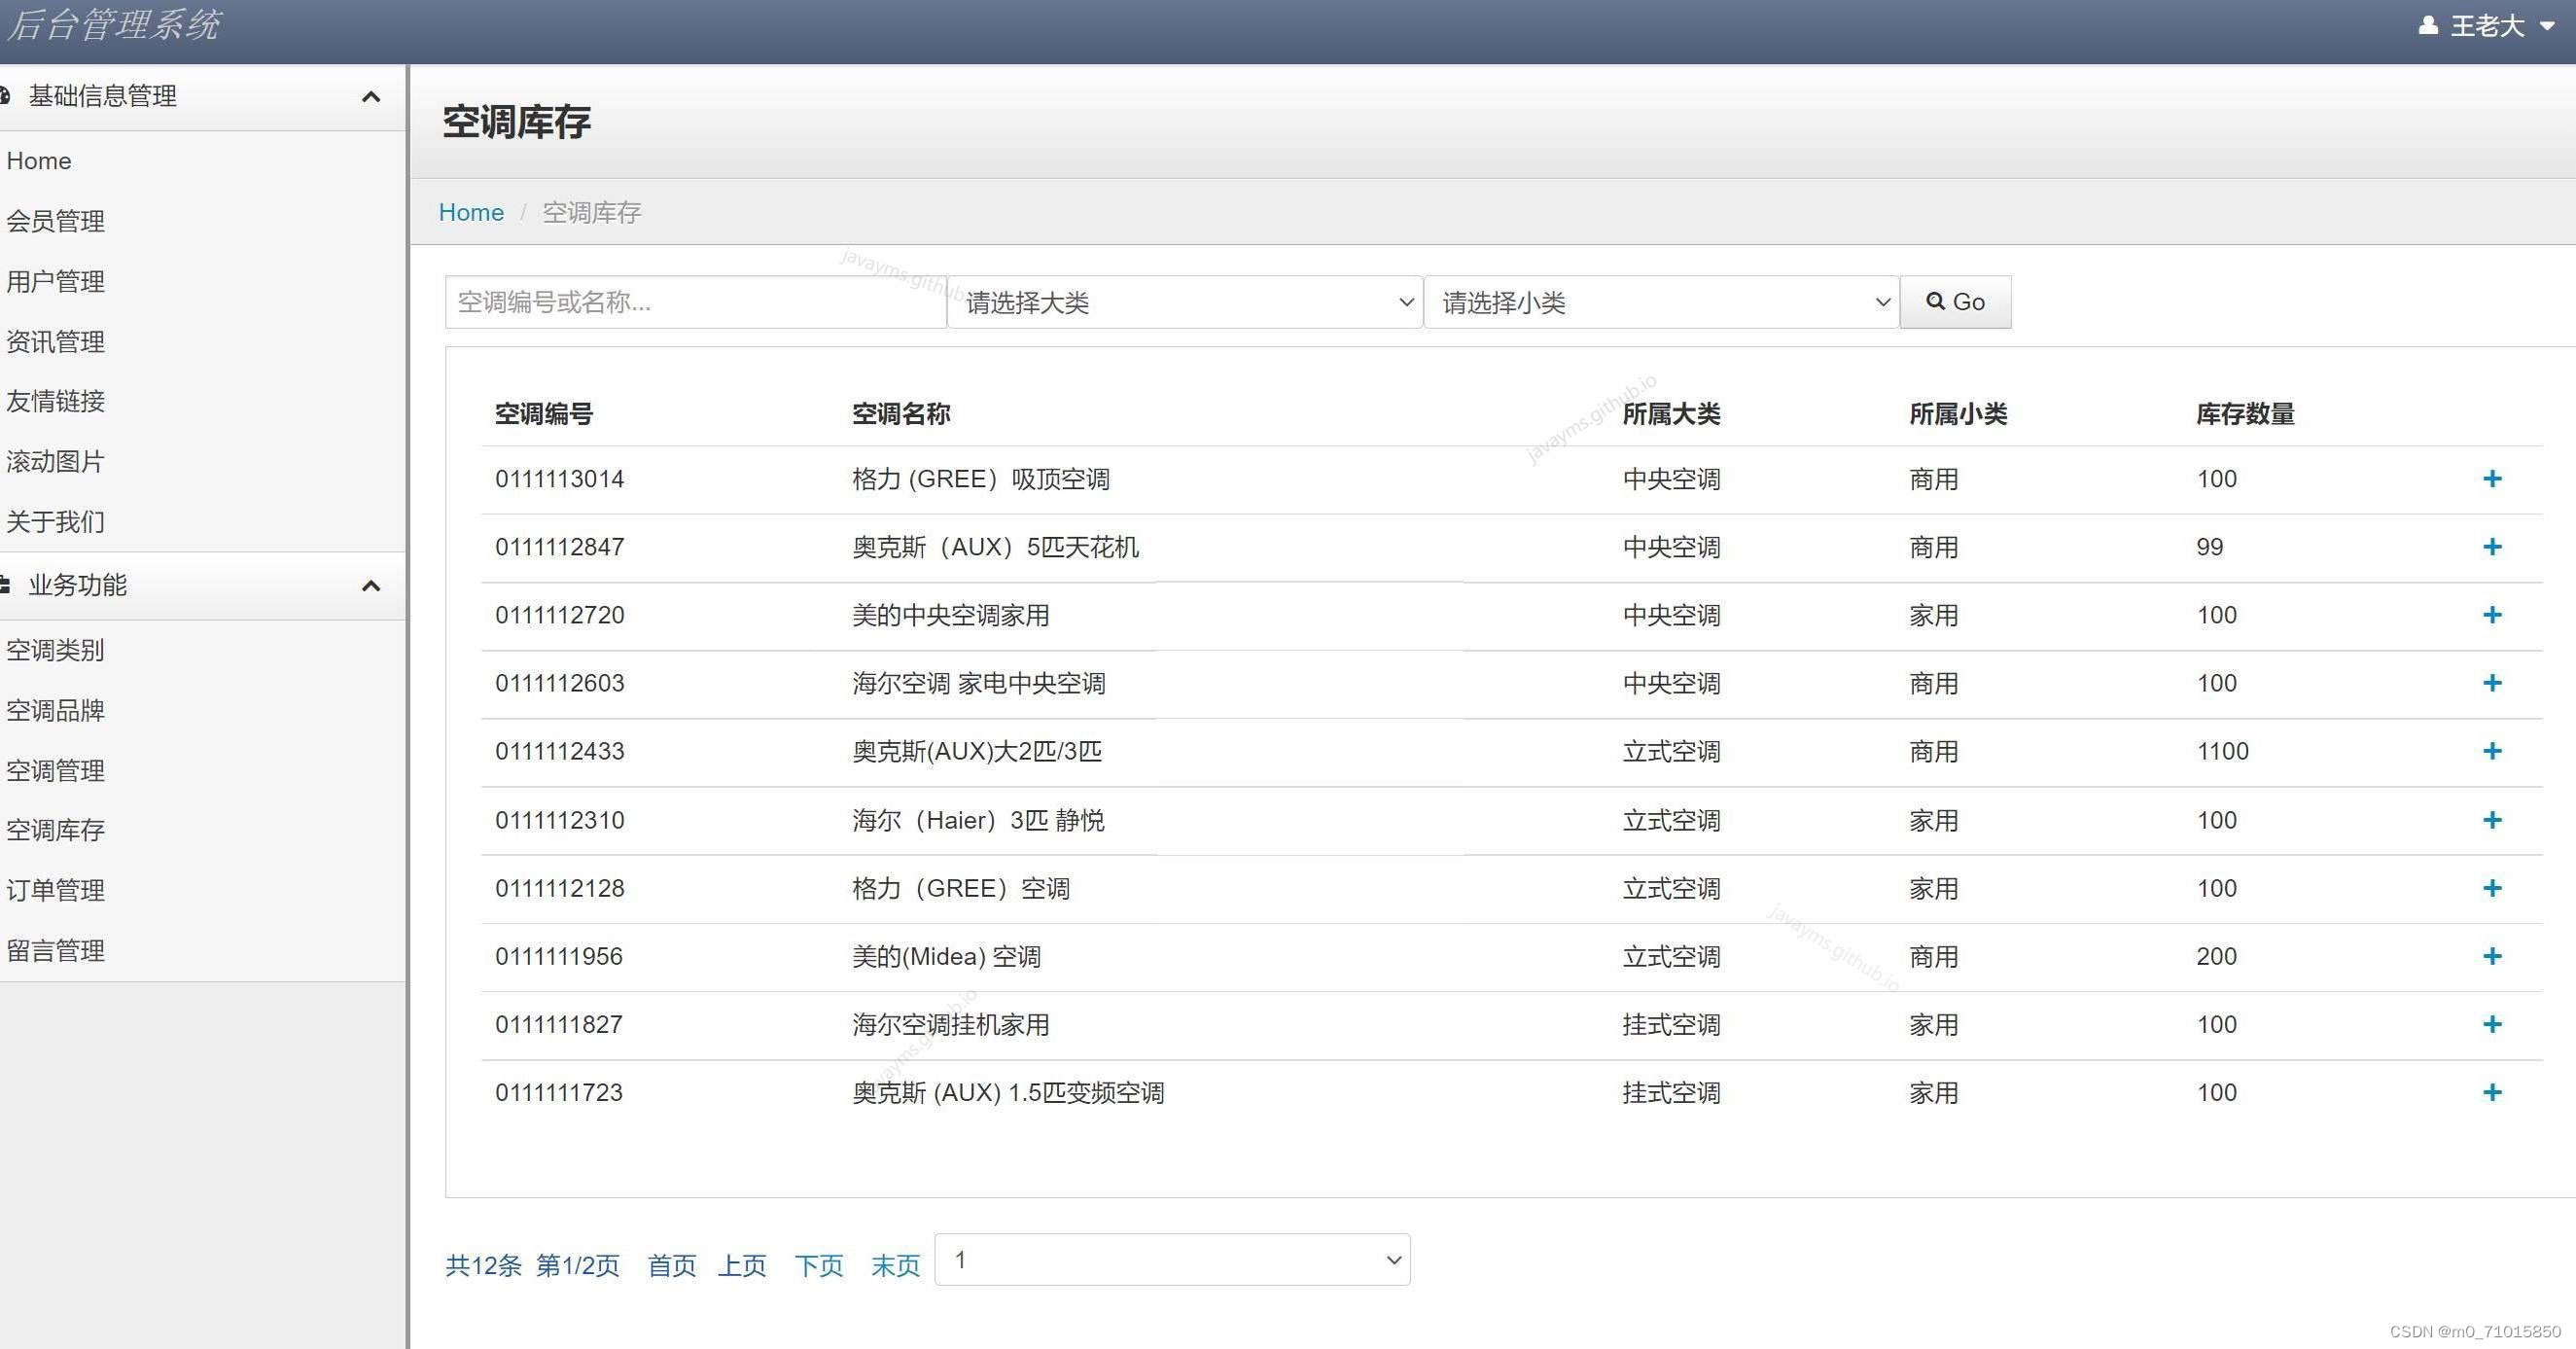Click the 空调名称 column header
Screen dimensions: 2576x1349
tap(901, 414)
